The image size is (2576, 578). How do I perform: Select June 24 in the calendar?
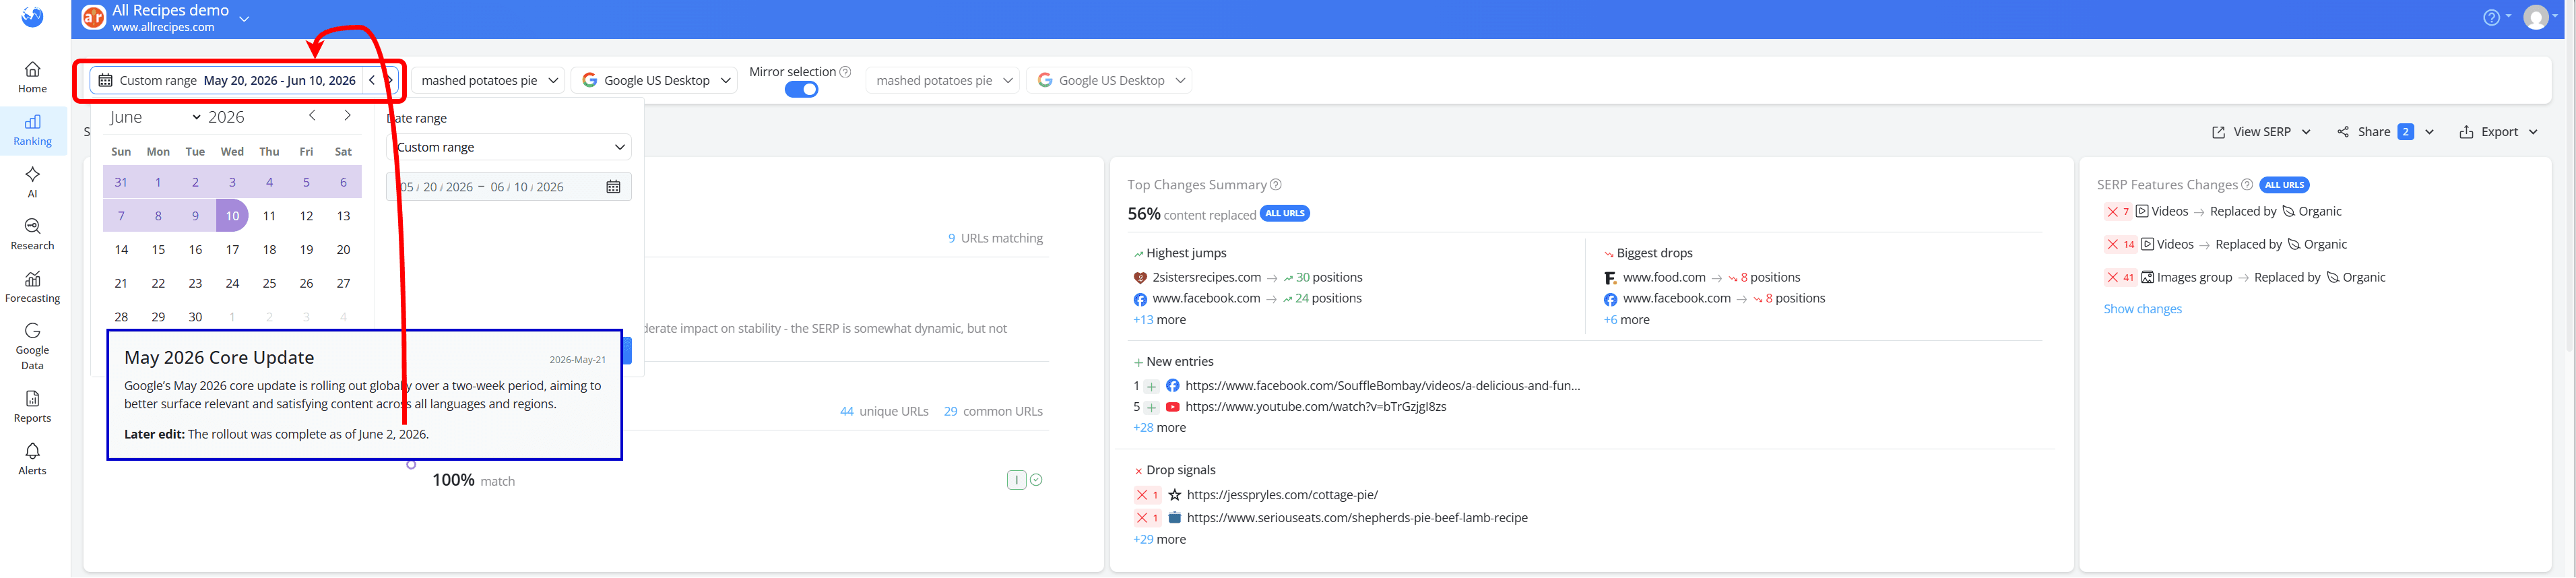232,284
